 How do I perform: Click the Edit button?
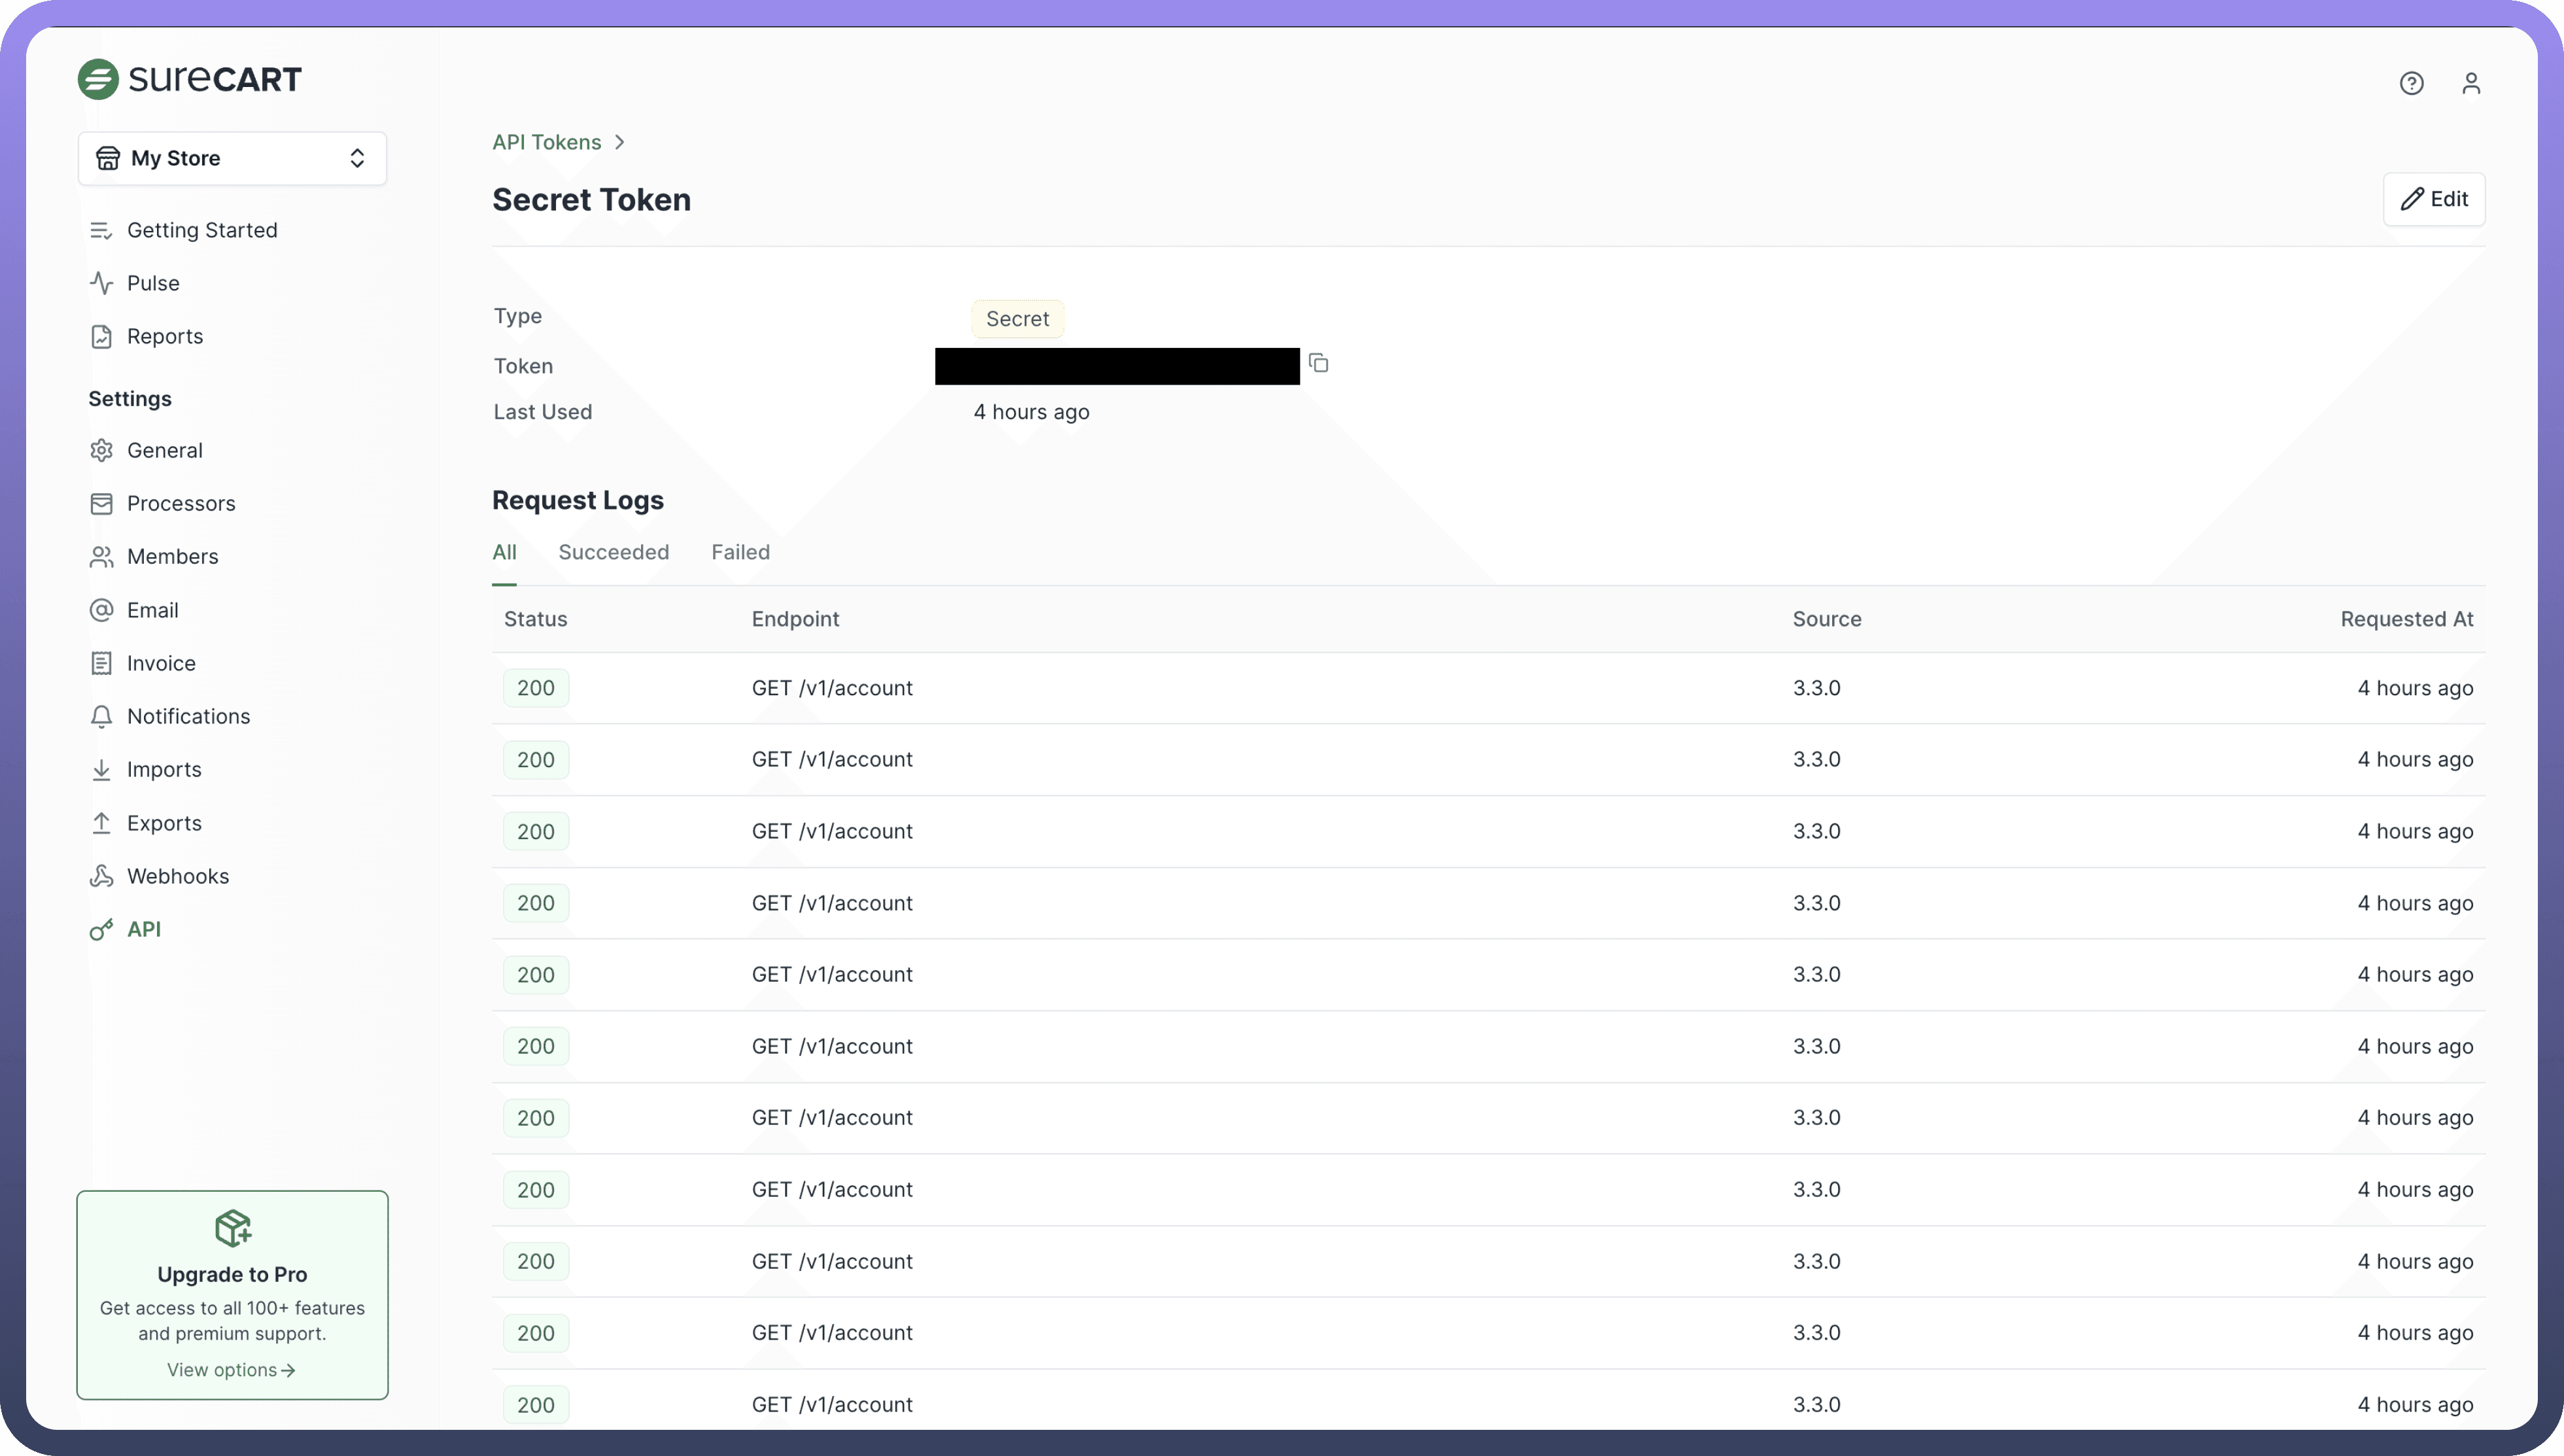pyautogui.click(x=2433, y=199)
